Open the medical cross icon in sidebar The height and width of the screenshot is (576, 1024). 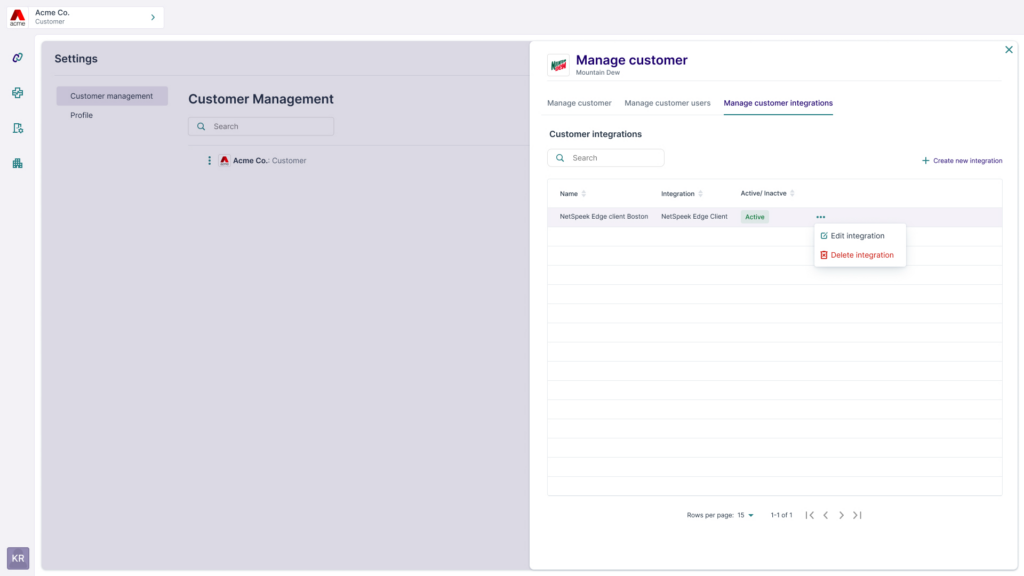(17, 93)
